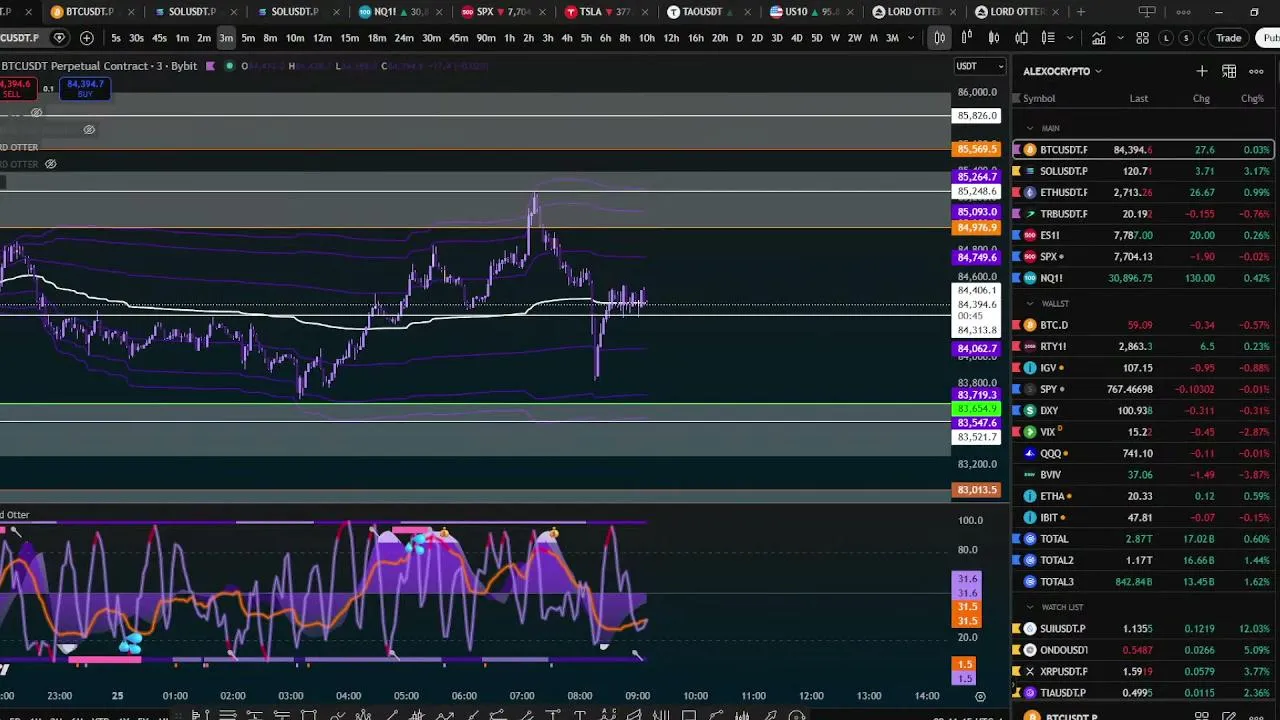
Task: Collapse the WALLST watchlist section
Action: coord(1030,303)
